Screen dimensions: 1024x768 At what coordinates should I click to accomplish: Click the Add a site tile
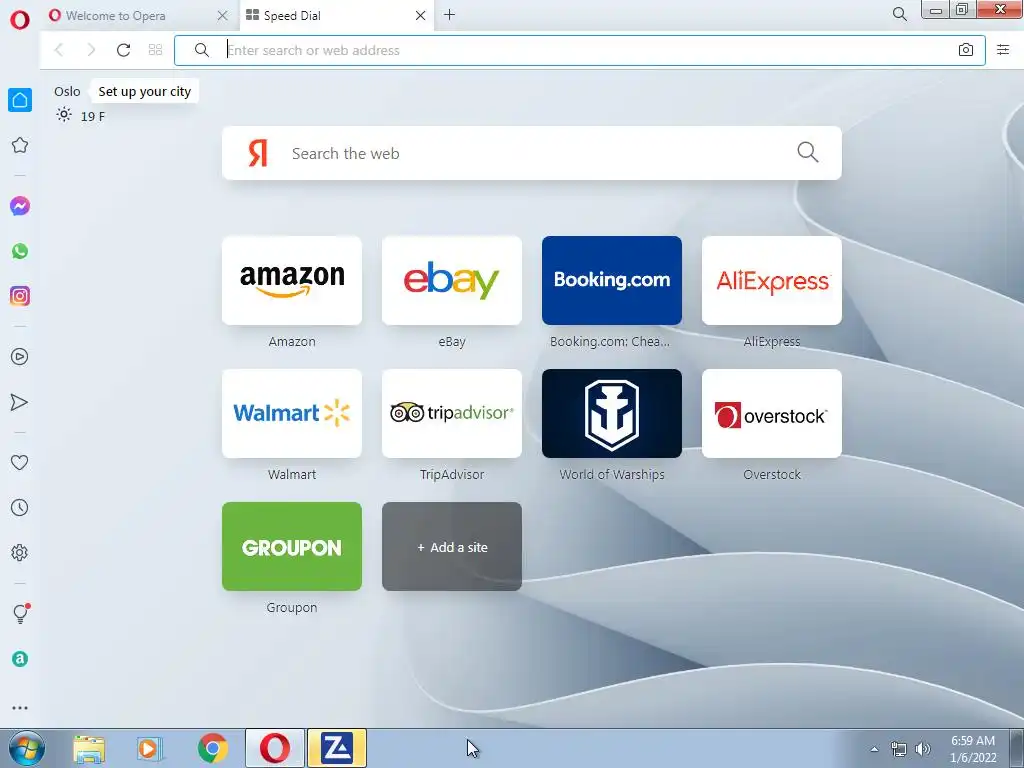click(x=452, y=547)
